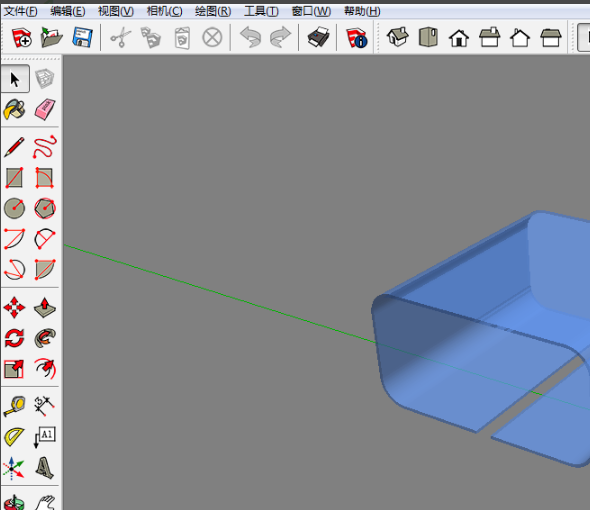Open the 相机(C) menu

tap(164, 11)
